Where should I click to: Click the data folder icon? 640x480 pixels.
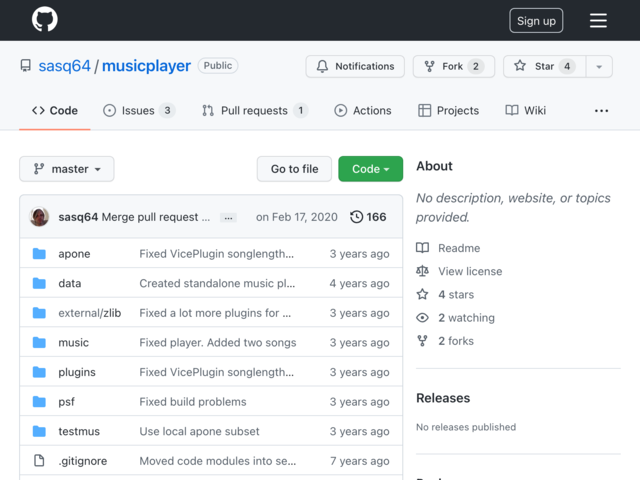point(39,283)
